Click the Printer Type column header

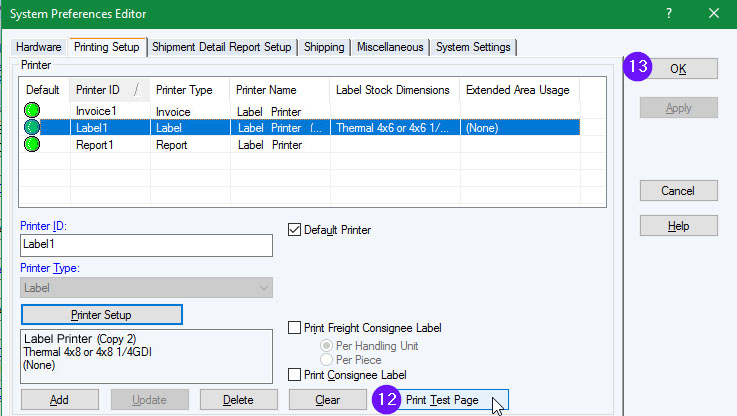[x=190, y=90]
